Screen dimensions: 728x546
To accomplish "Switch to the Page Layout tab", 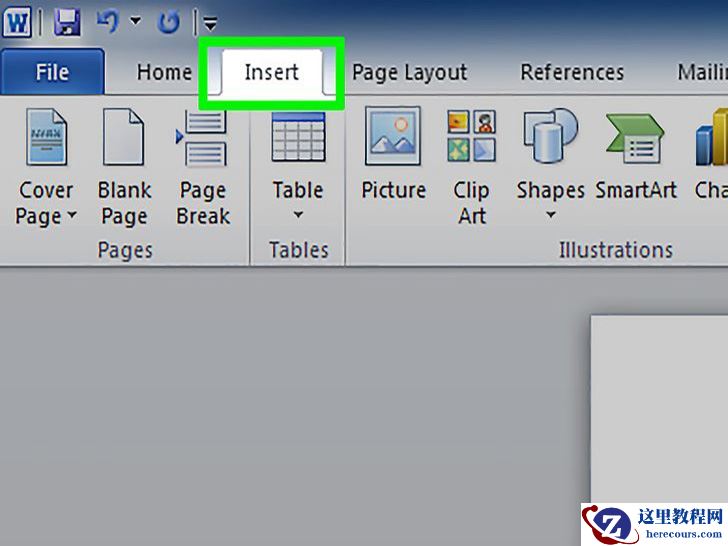I will coord(410,73).
